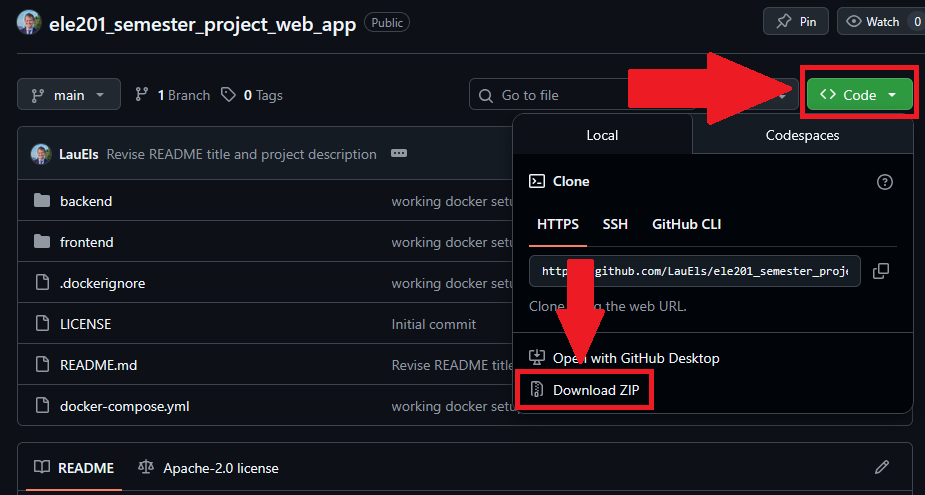Viewport: 925px width, 495px height.
Task: Expand commit message ellipsis button
Action: pyautogui.click(x=399, y=153)
